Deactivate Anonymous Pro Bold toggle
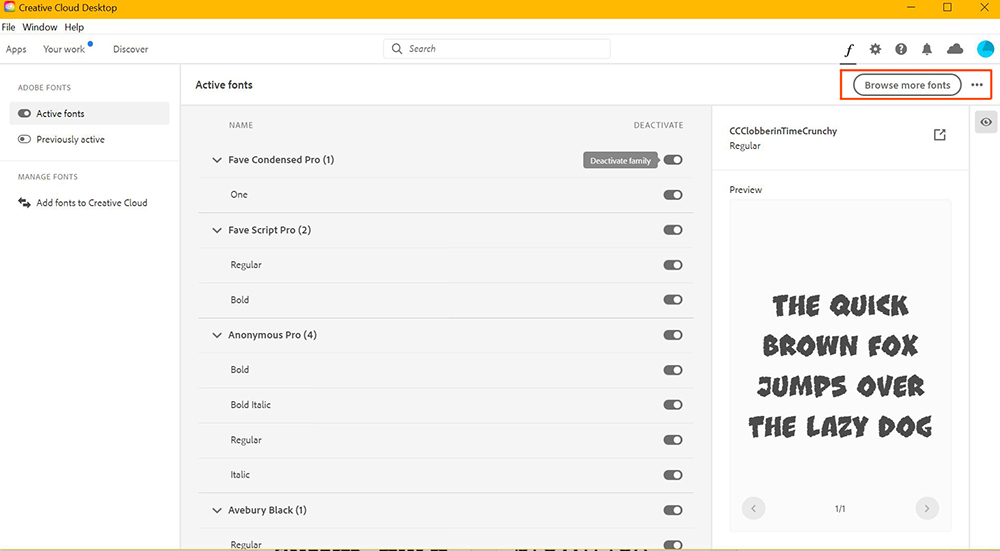Image resolution: width=1000 pixels, height=551 pixels. [x=673, y=370]
